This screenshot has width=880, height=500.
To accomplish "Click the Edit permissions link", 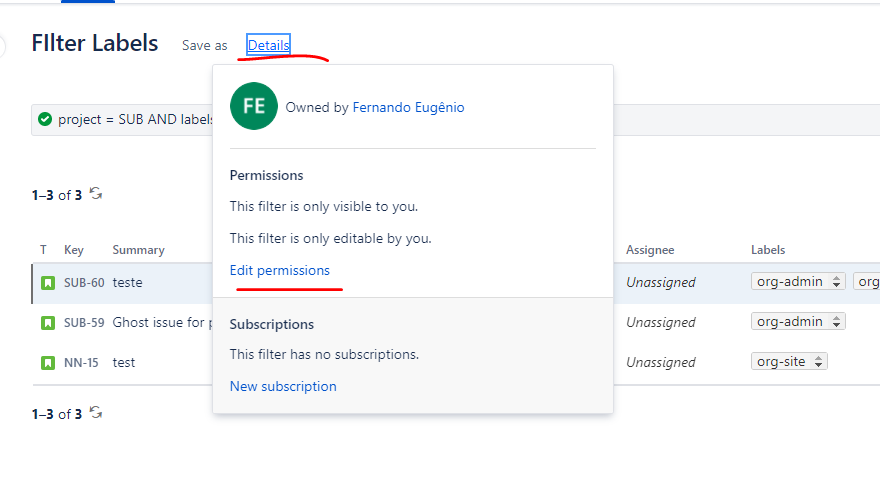I will 279,270.
